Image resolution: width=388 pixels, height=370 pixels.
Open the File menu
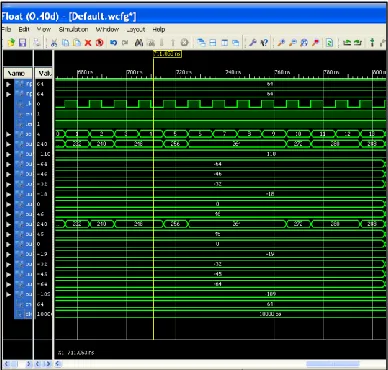(7, 29)
